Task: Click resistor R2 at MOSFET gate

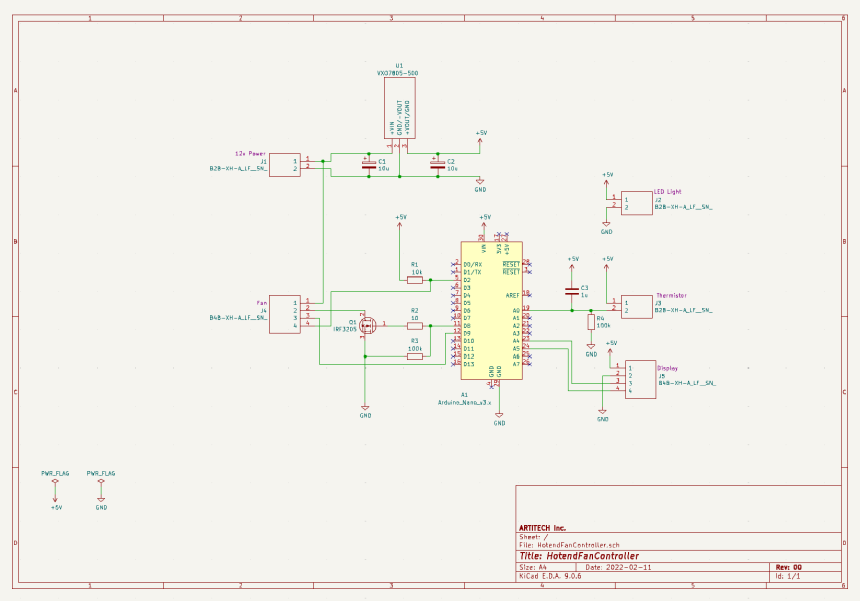Action: coord(415,325)
